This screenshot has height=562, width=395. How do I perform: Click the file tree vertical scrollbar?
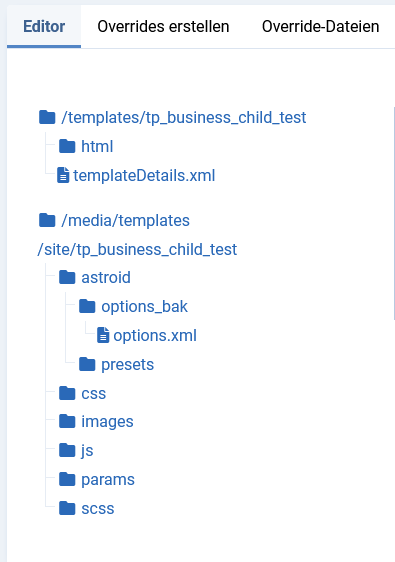pyautogui.click(x=394, y=213)
